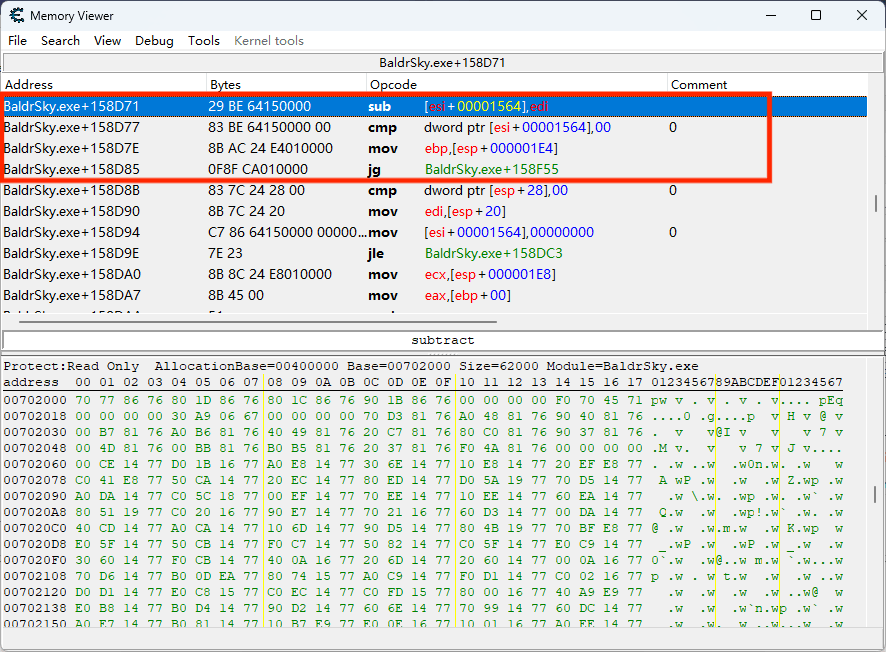Open the Tools menu
The height and width of the screenshot is (652, 886).
[x=204, y=41]
